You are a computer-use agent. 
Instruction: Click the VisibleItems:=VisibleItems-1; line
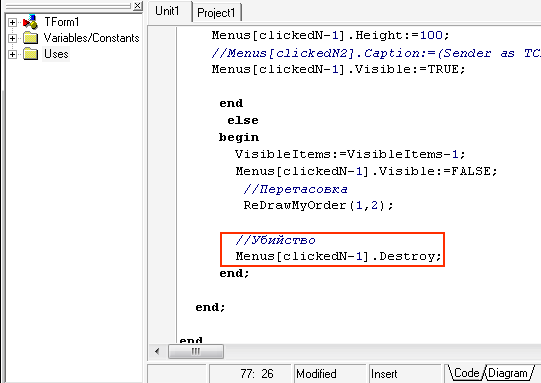(350, 154)
